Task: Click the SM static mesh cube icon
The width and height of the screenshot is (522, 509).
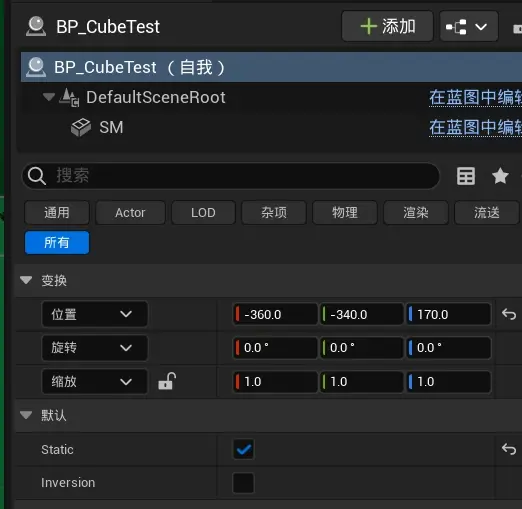Action: coord(81,127)
